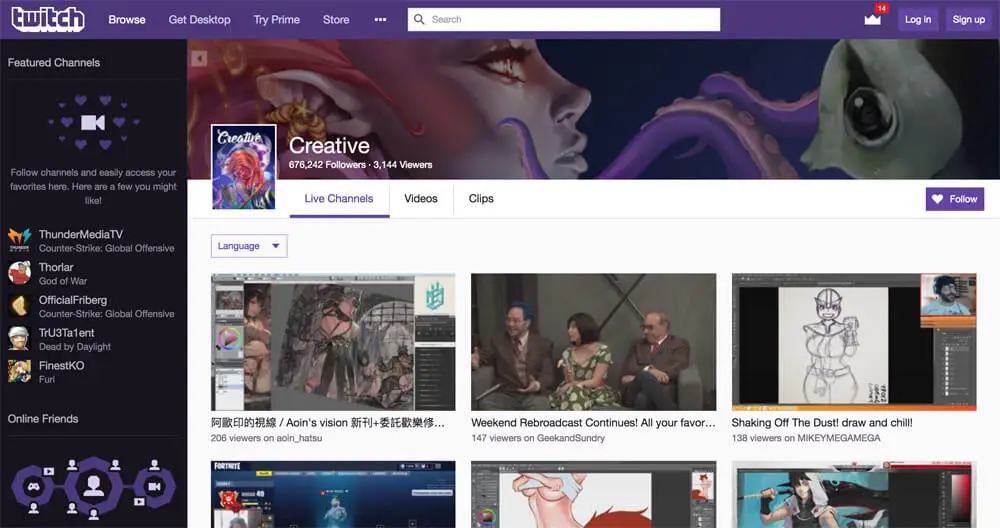Click the 676,242 Followers text

327,165
